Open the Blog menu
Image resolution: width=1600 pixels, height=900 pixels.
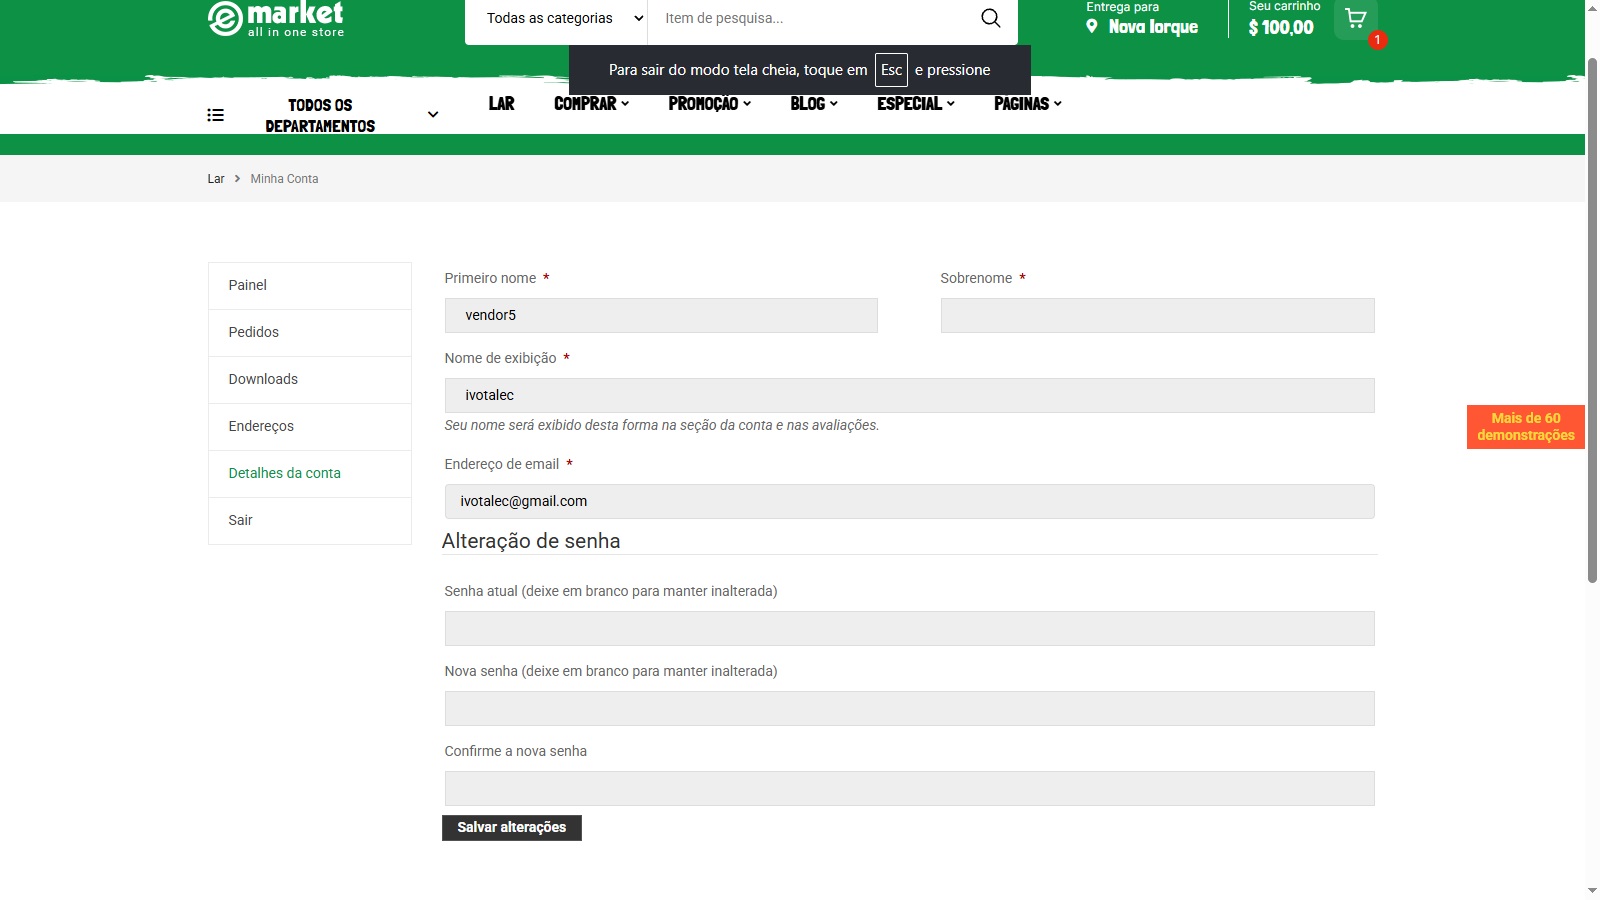click(x=813, y=104)
